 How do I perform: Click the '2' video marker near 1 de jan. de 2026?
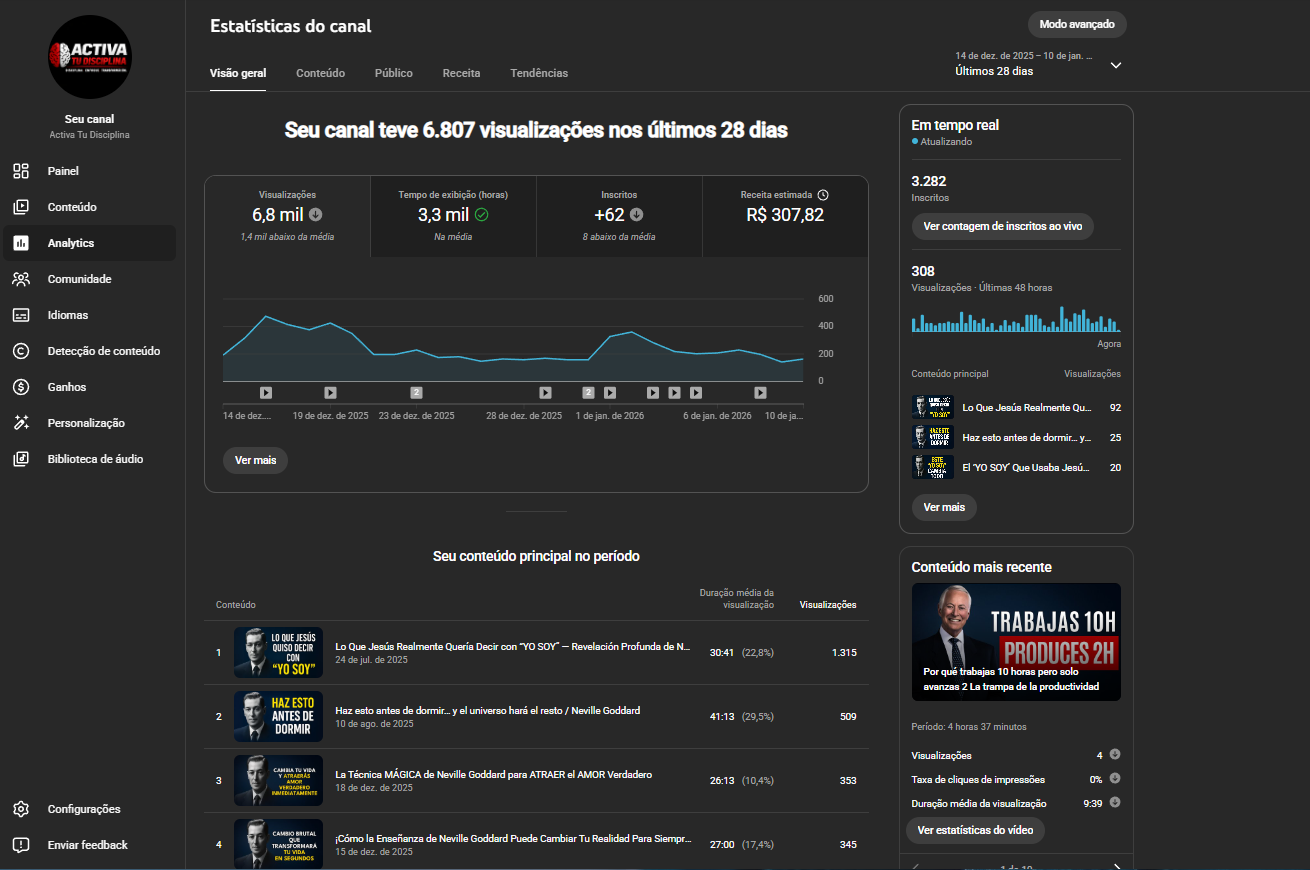(x=588, y=393)
